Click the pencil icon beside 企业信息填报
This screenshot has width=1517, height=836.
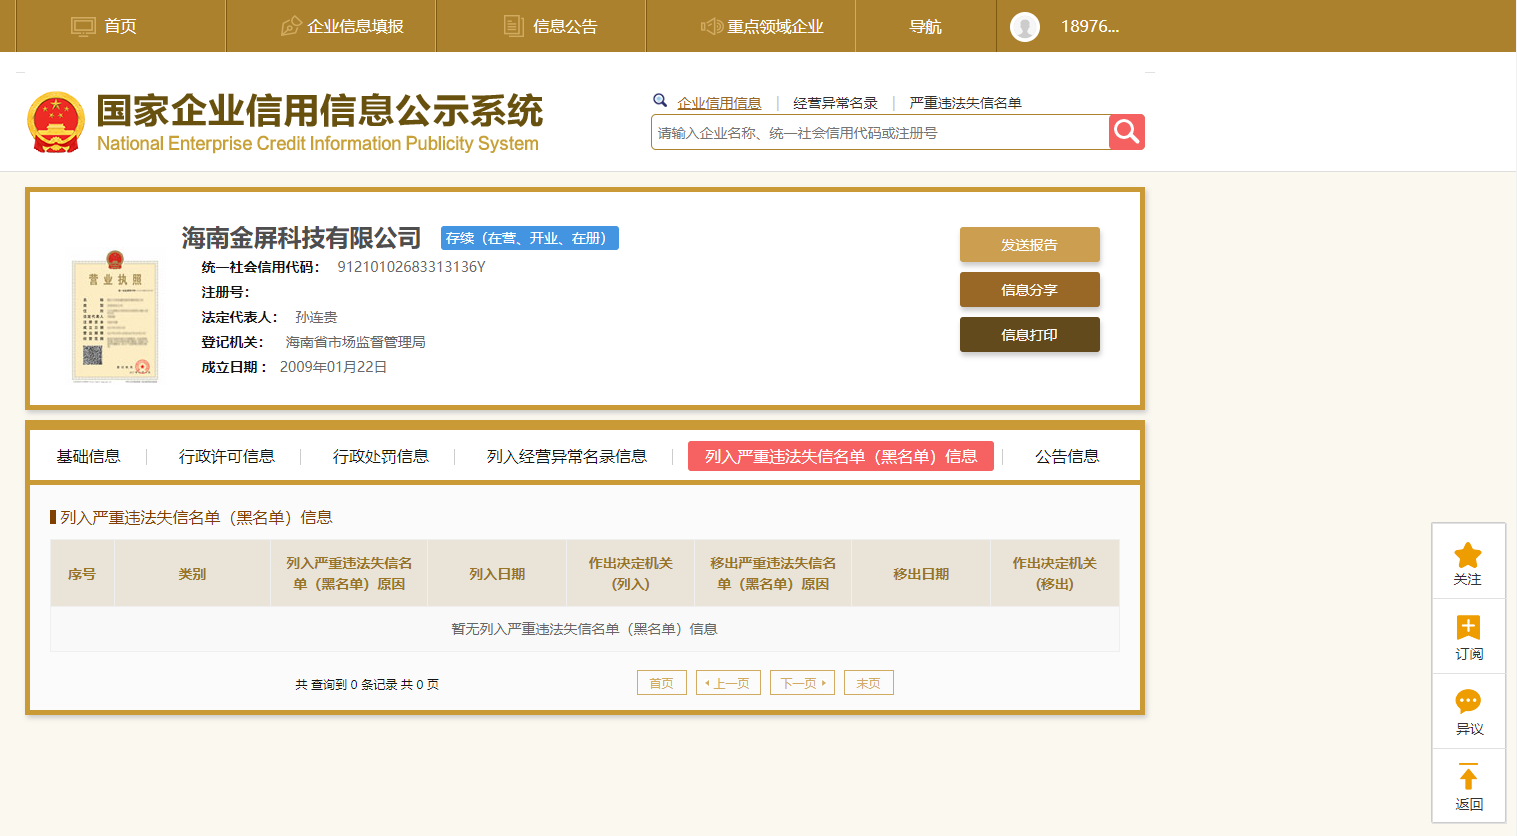291,26
